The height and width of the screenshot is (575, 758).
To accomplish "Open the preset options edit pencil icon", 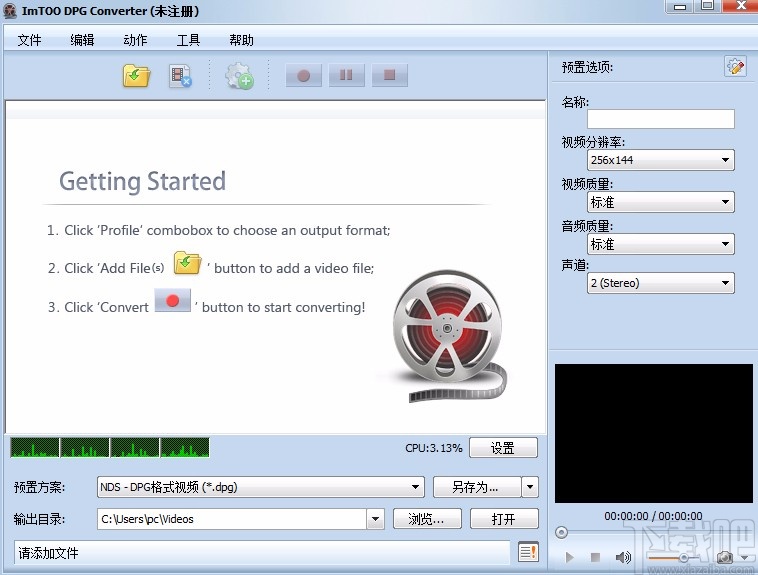I will point(735,66).
